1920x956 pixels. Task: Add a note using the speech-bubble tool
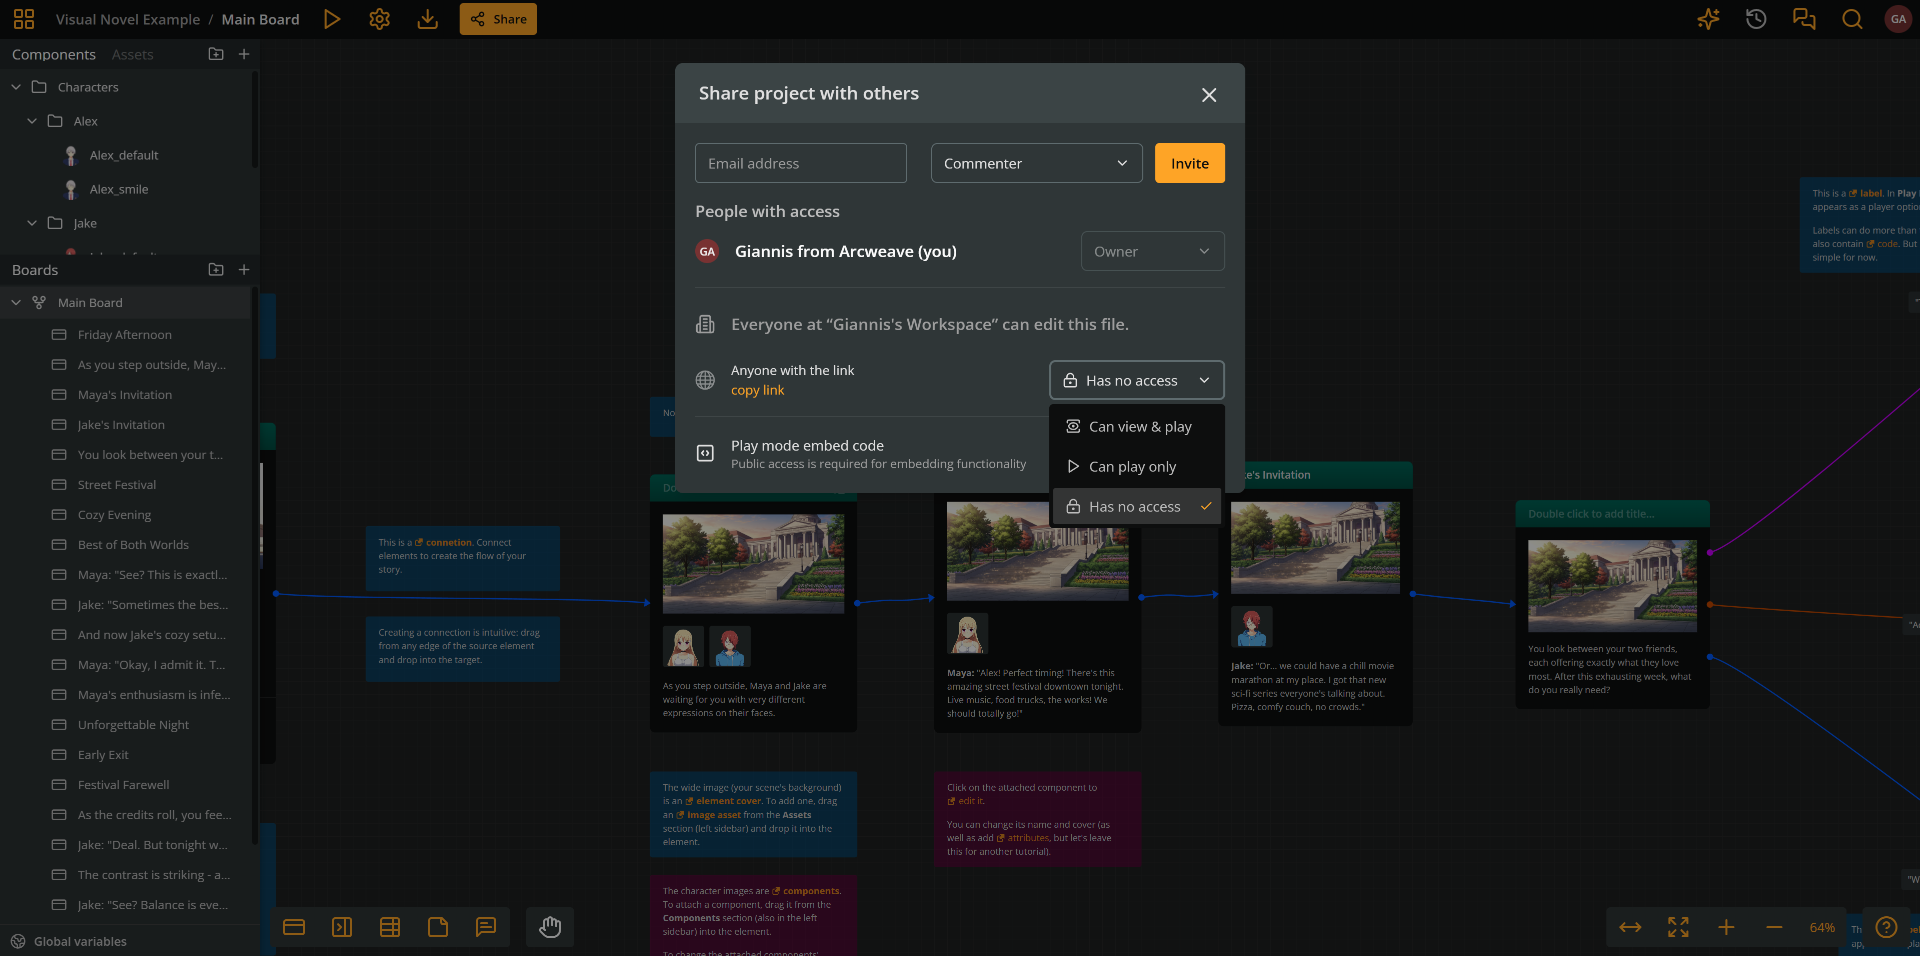[x=486, y=927]
